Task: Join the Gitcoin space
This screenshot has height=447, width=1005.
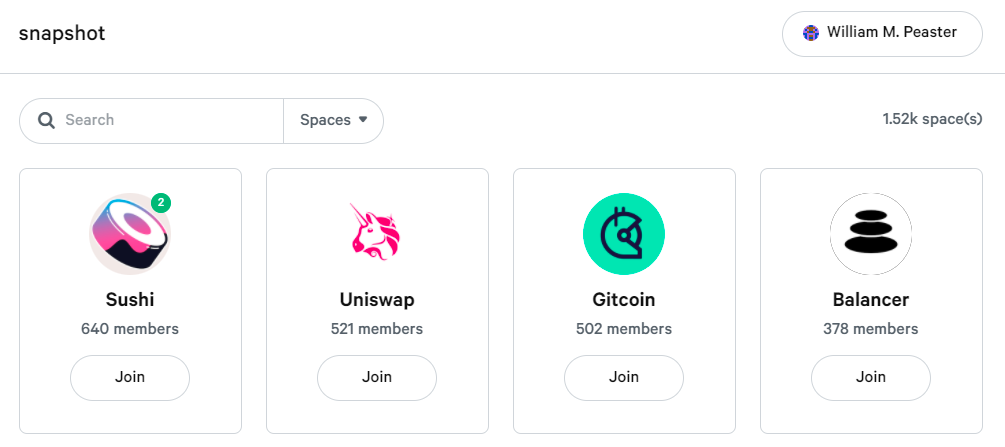Action: pos(624,377)
